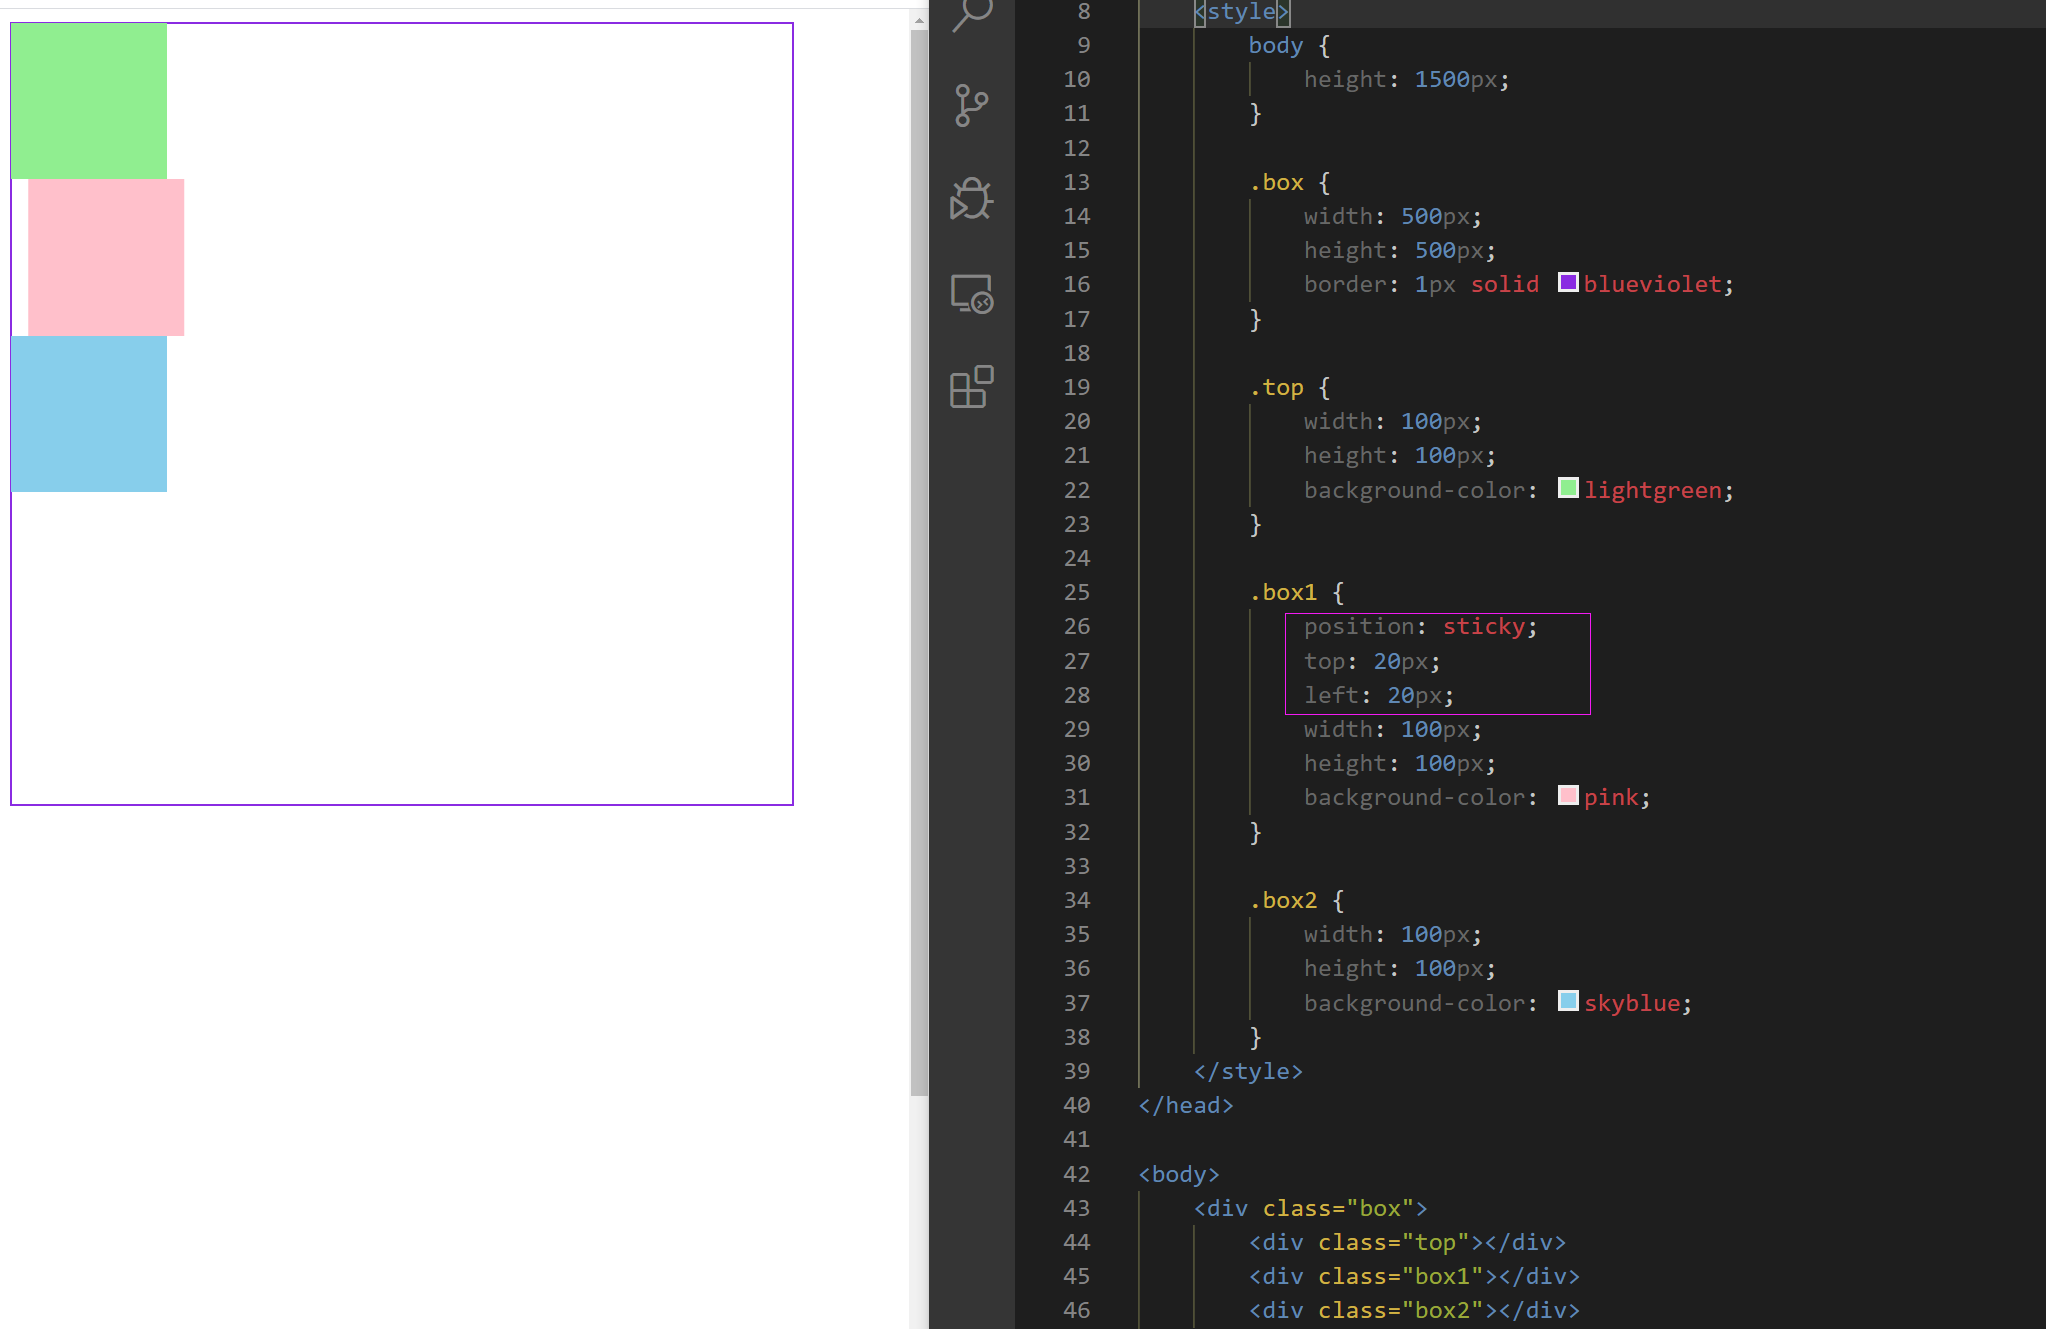Open the Run and Debug view
Screen dimensions: 2046x1329
tap(971, 199)
